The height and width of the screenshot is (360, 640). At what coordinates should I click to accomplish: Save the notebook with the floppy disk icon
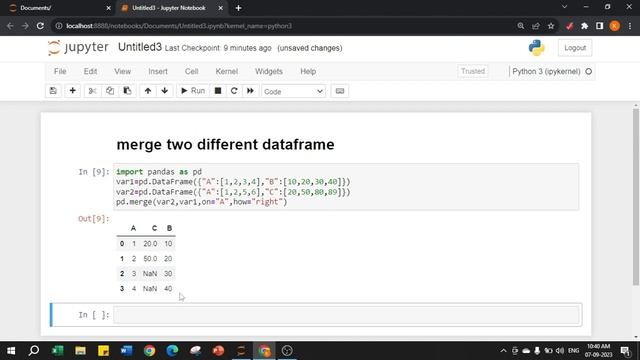point(53,91)
